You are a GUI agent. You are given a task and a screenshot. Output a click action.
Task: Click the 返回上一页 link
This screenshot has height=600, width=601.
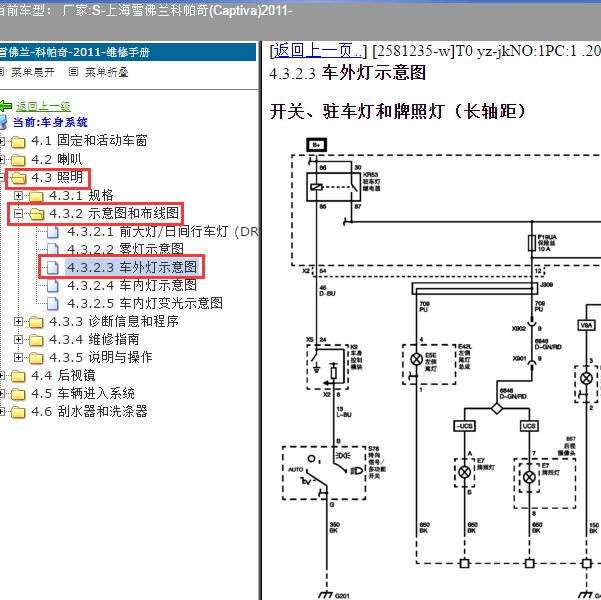coord(317,51)
